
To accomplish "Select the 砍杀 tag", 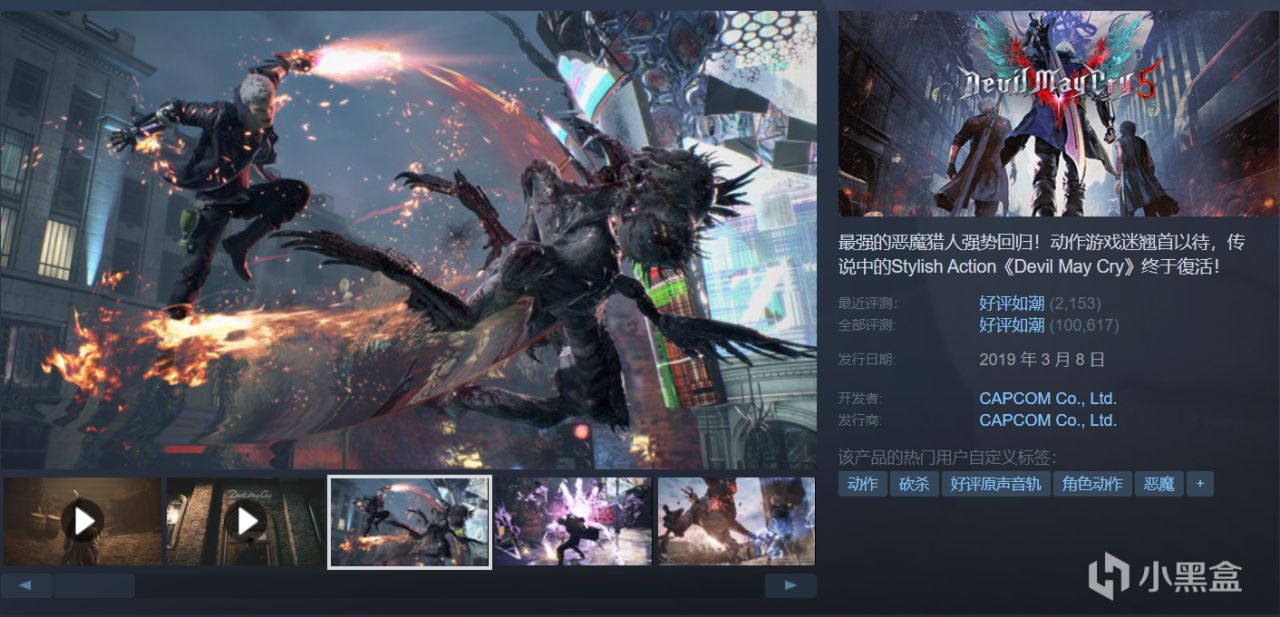I will (914, 484).
